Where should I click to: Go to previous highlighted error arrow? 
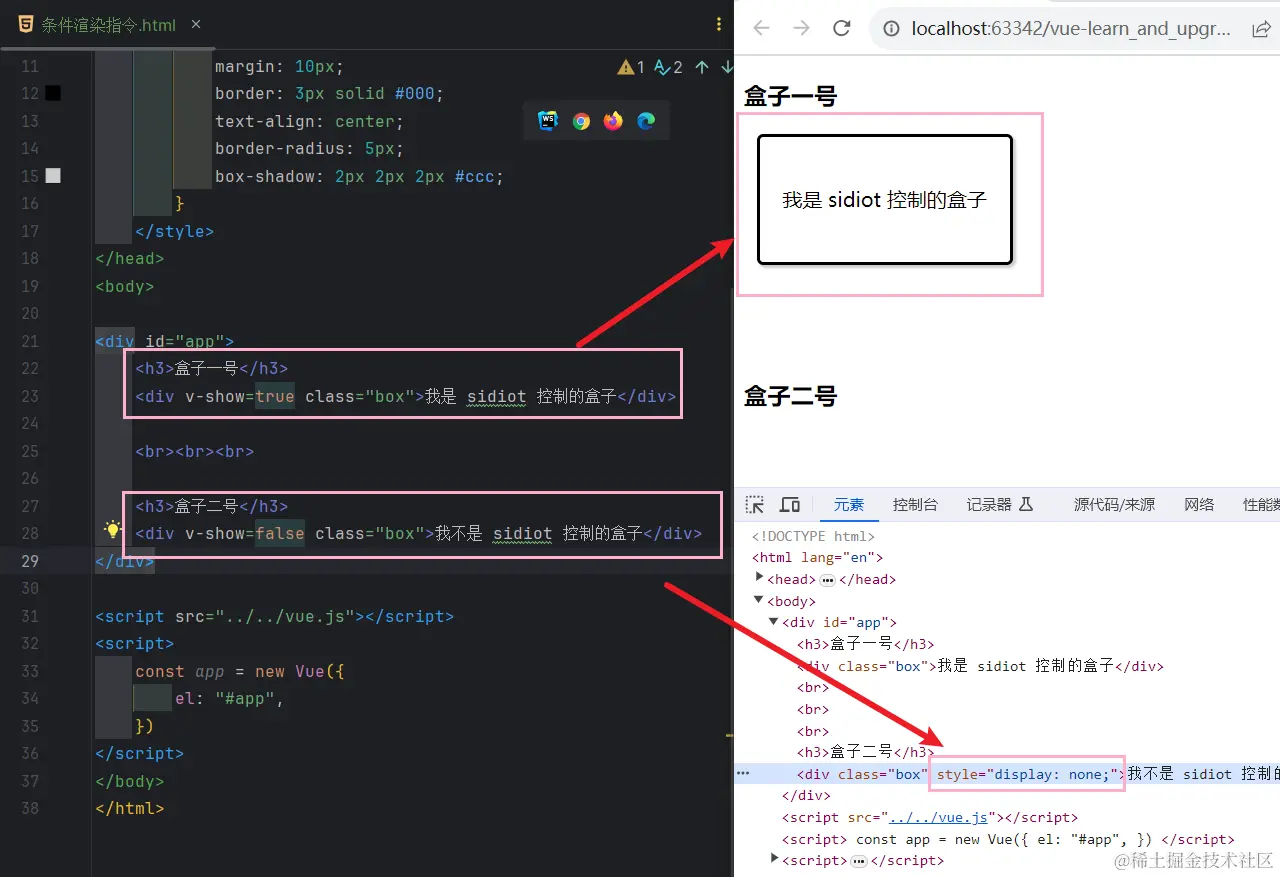coord(702,67)
